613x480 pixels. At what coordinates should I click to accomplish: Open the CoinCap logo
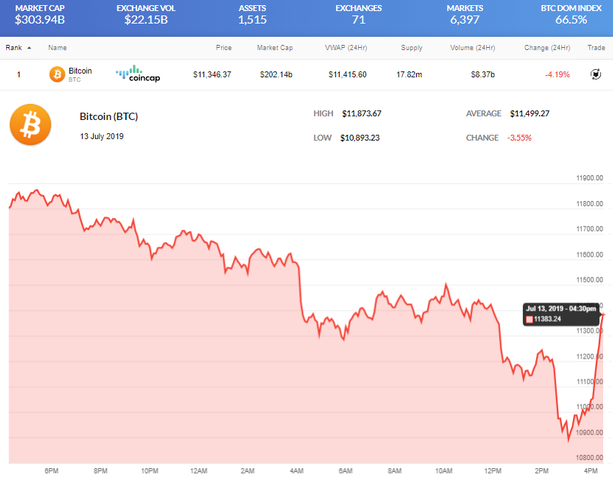pyautogui.click(x=138, y=74)
